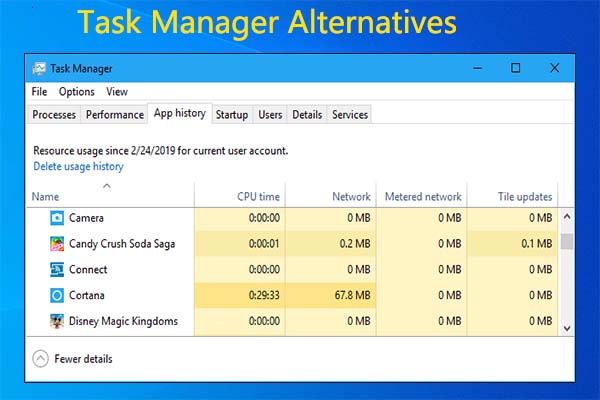Sort by CPU time column header
The image size is (600, 400).
(x=240, y=196)
